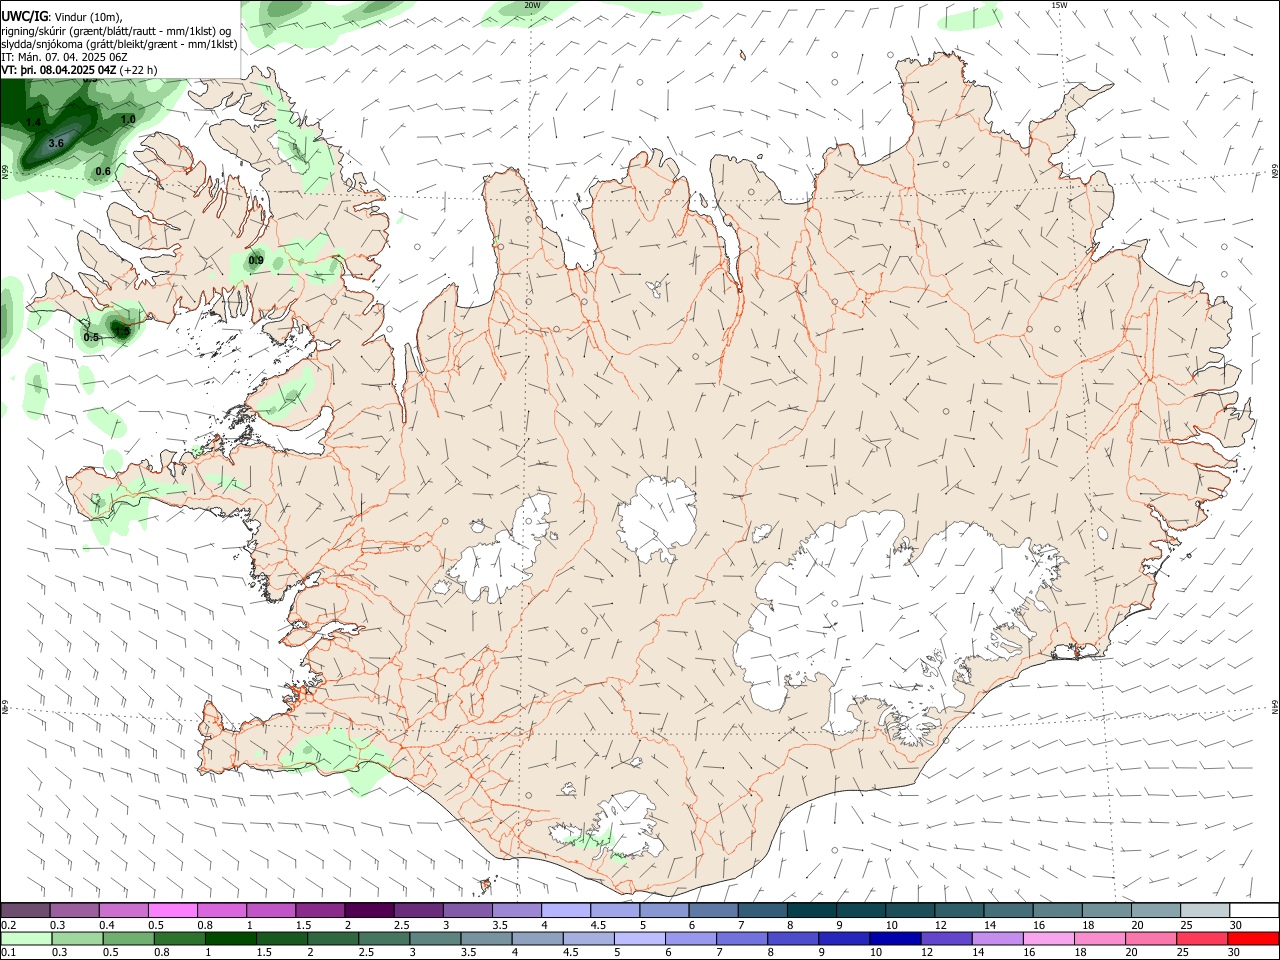Select the 1.5 precipitation value label
Image resolution: width=1280 pixels, height=960 pixels.
(x=122, y=331)
